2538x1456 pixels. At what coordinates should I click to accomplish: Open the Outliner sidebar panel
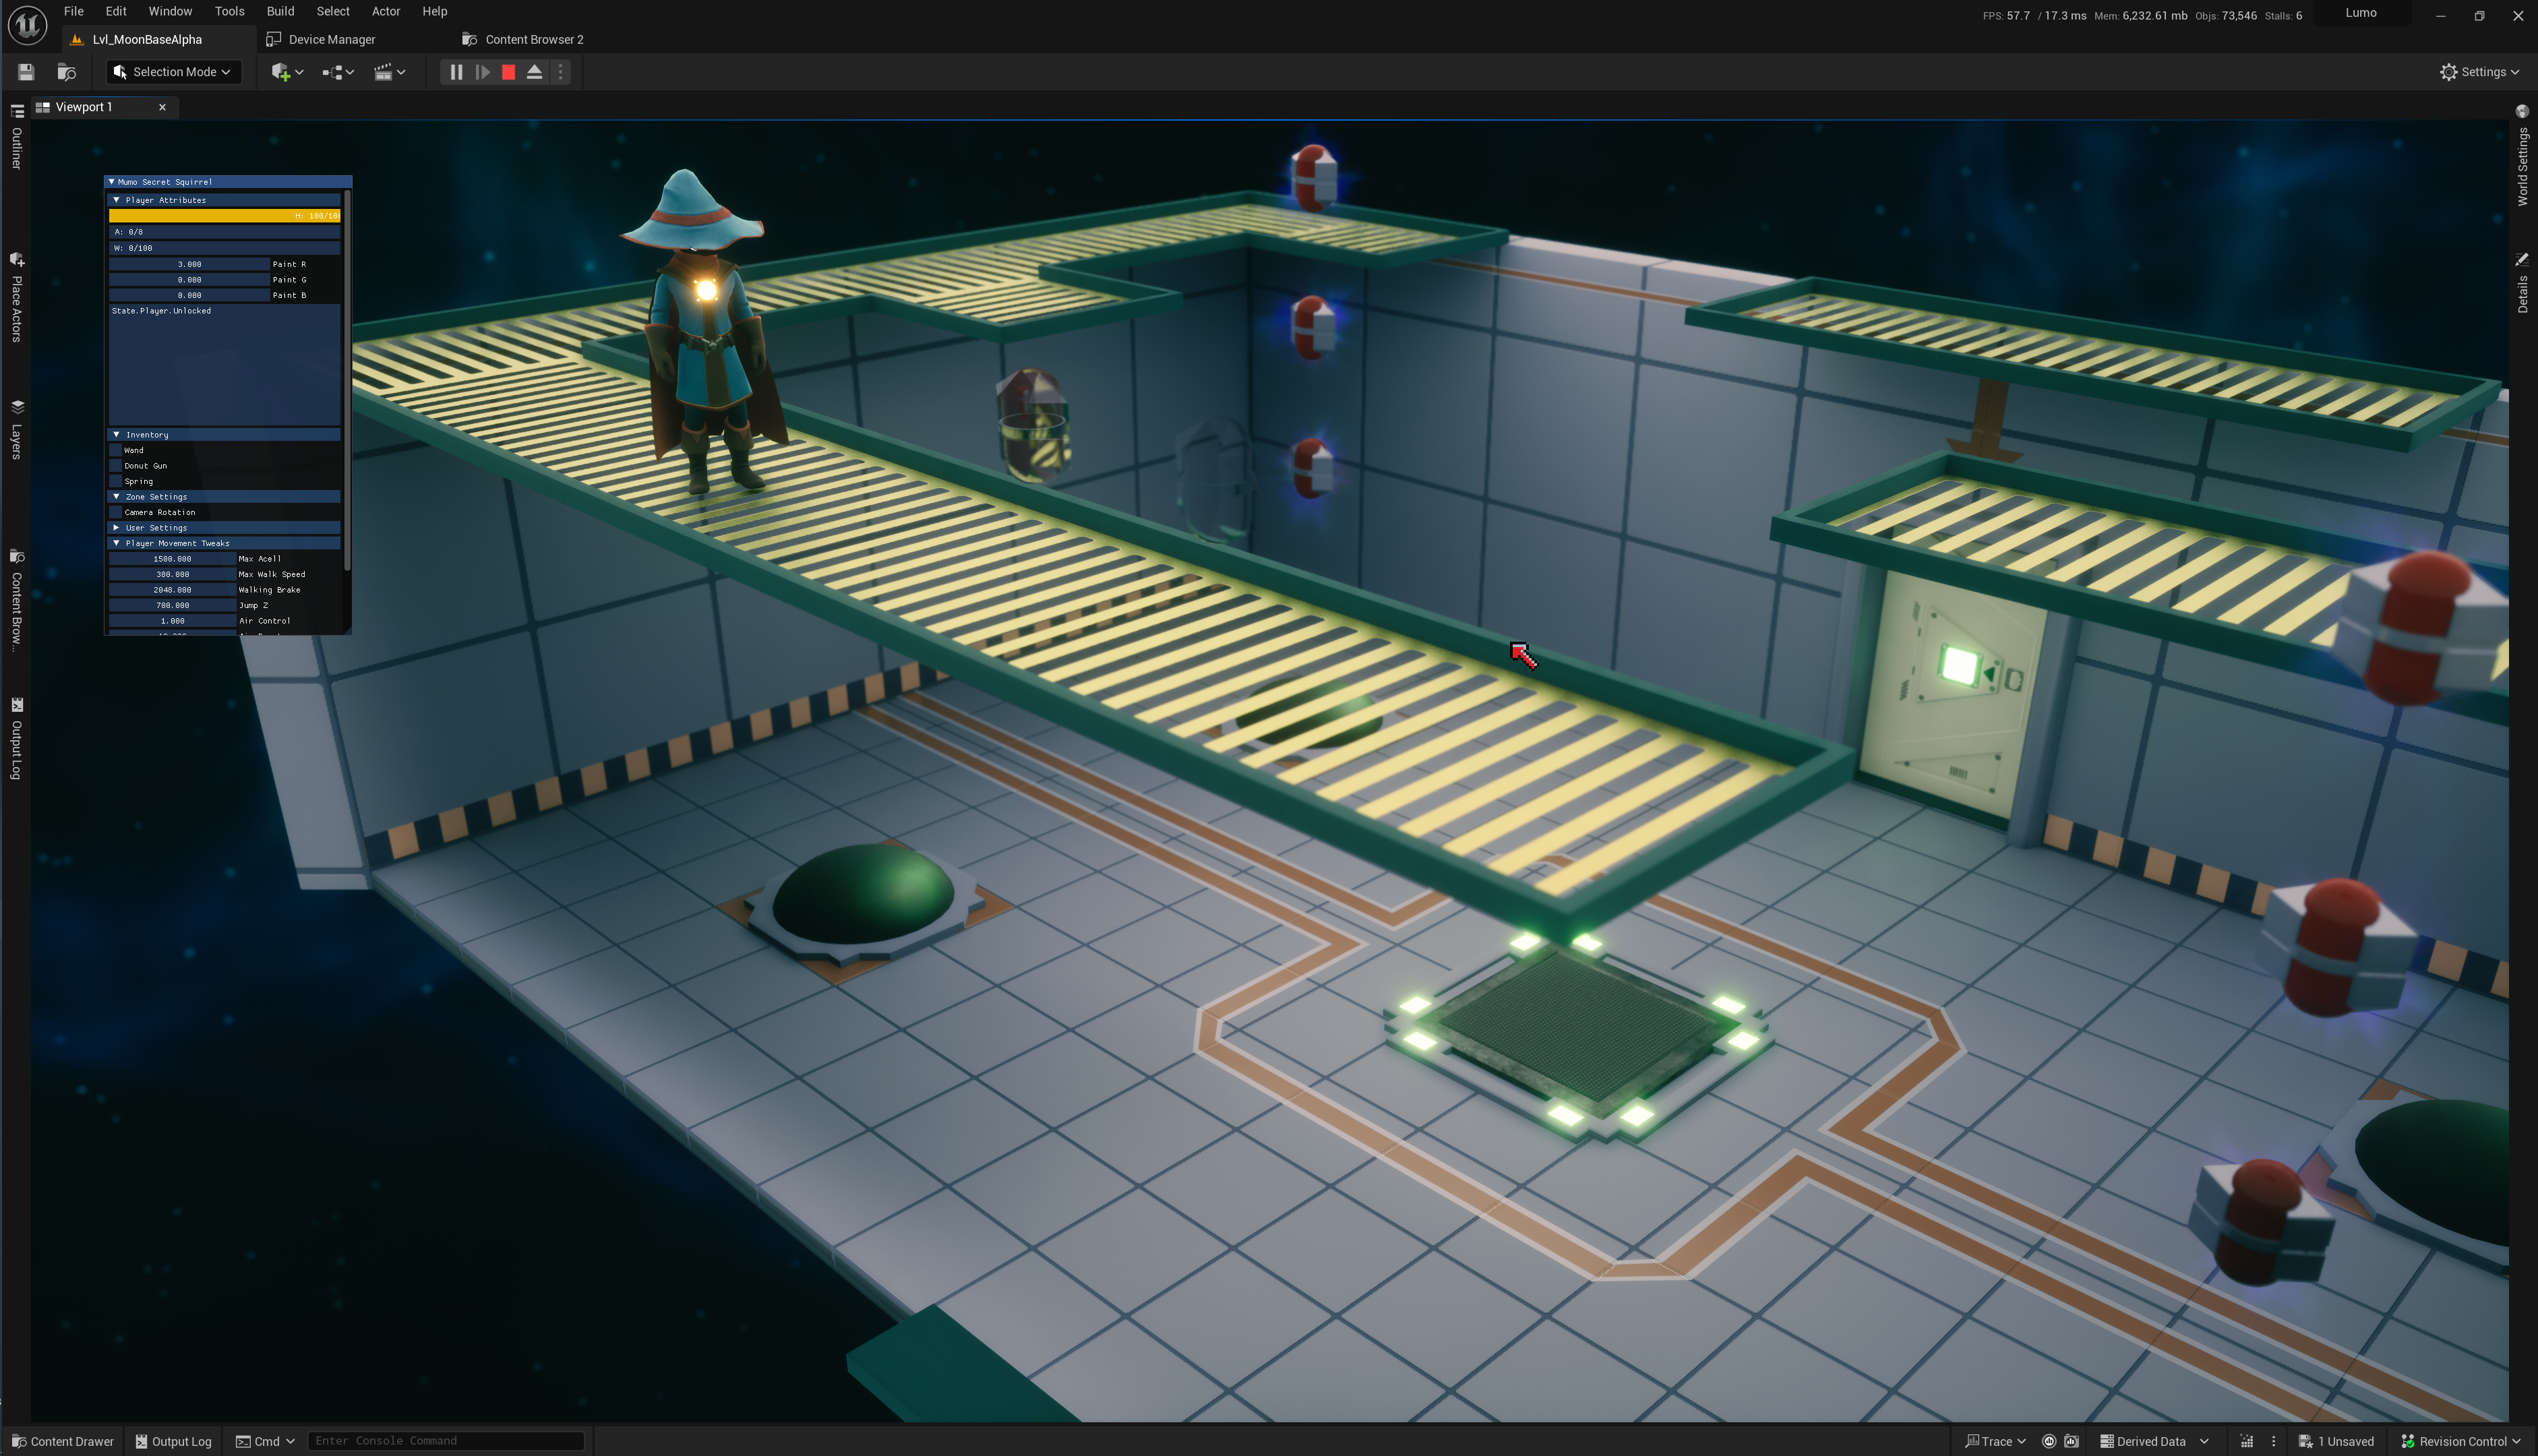pos(16,138)
